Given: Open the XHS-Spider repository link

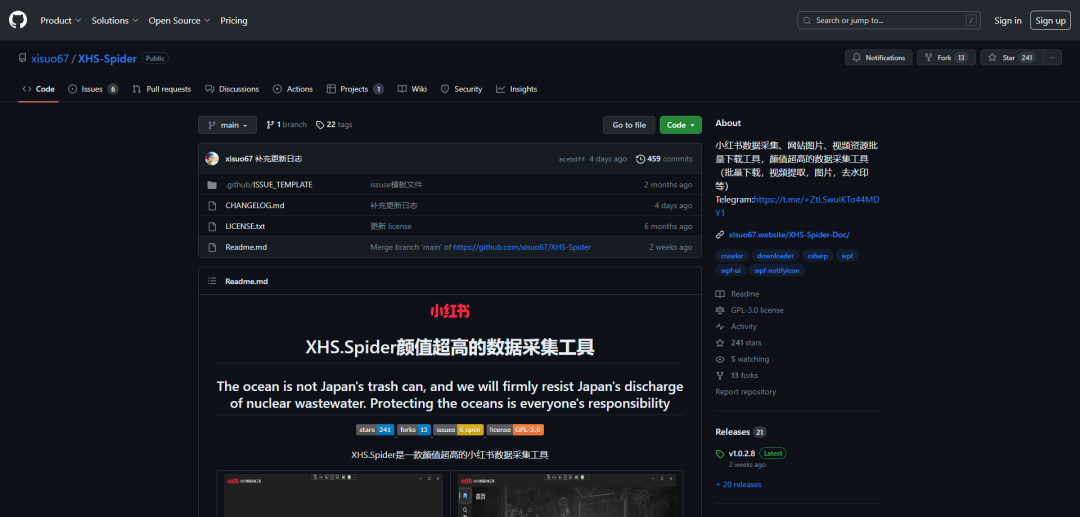Looking at the screenshot, I should click(x=107, y=59).
